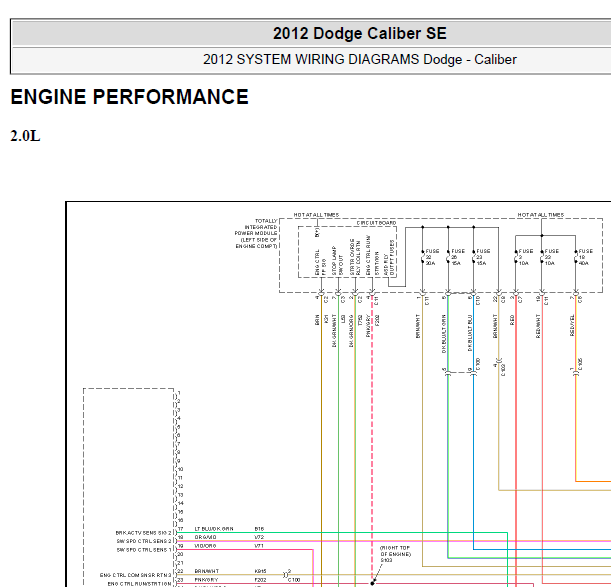Click the 'STOP LAMP SW OUT' label
This screenshot has height=587, width=611.
pyautogui.click(x=337, y=261)
